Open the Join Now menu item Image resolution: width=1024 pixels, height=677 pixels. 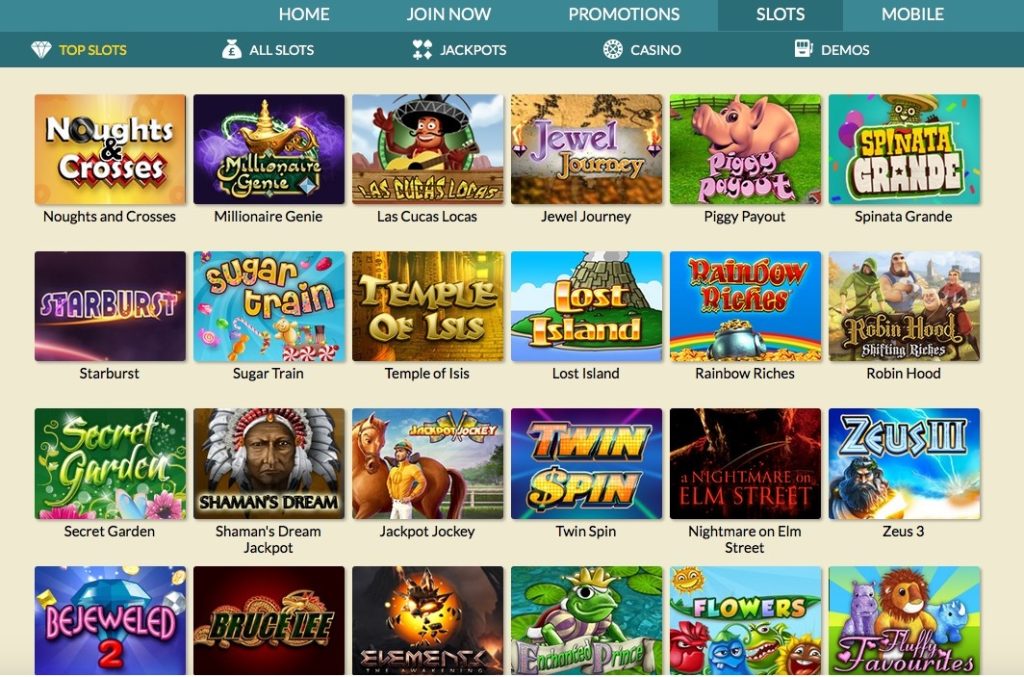[x=449, y=14]
